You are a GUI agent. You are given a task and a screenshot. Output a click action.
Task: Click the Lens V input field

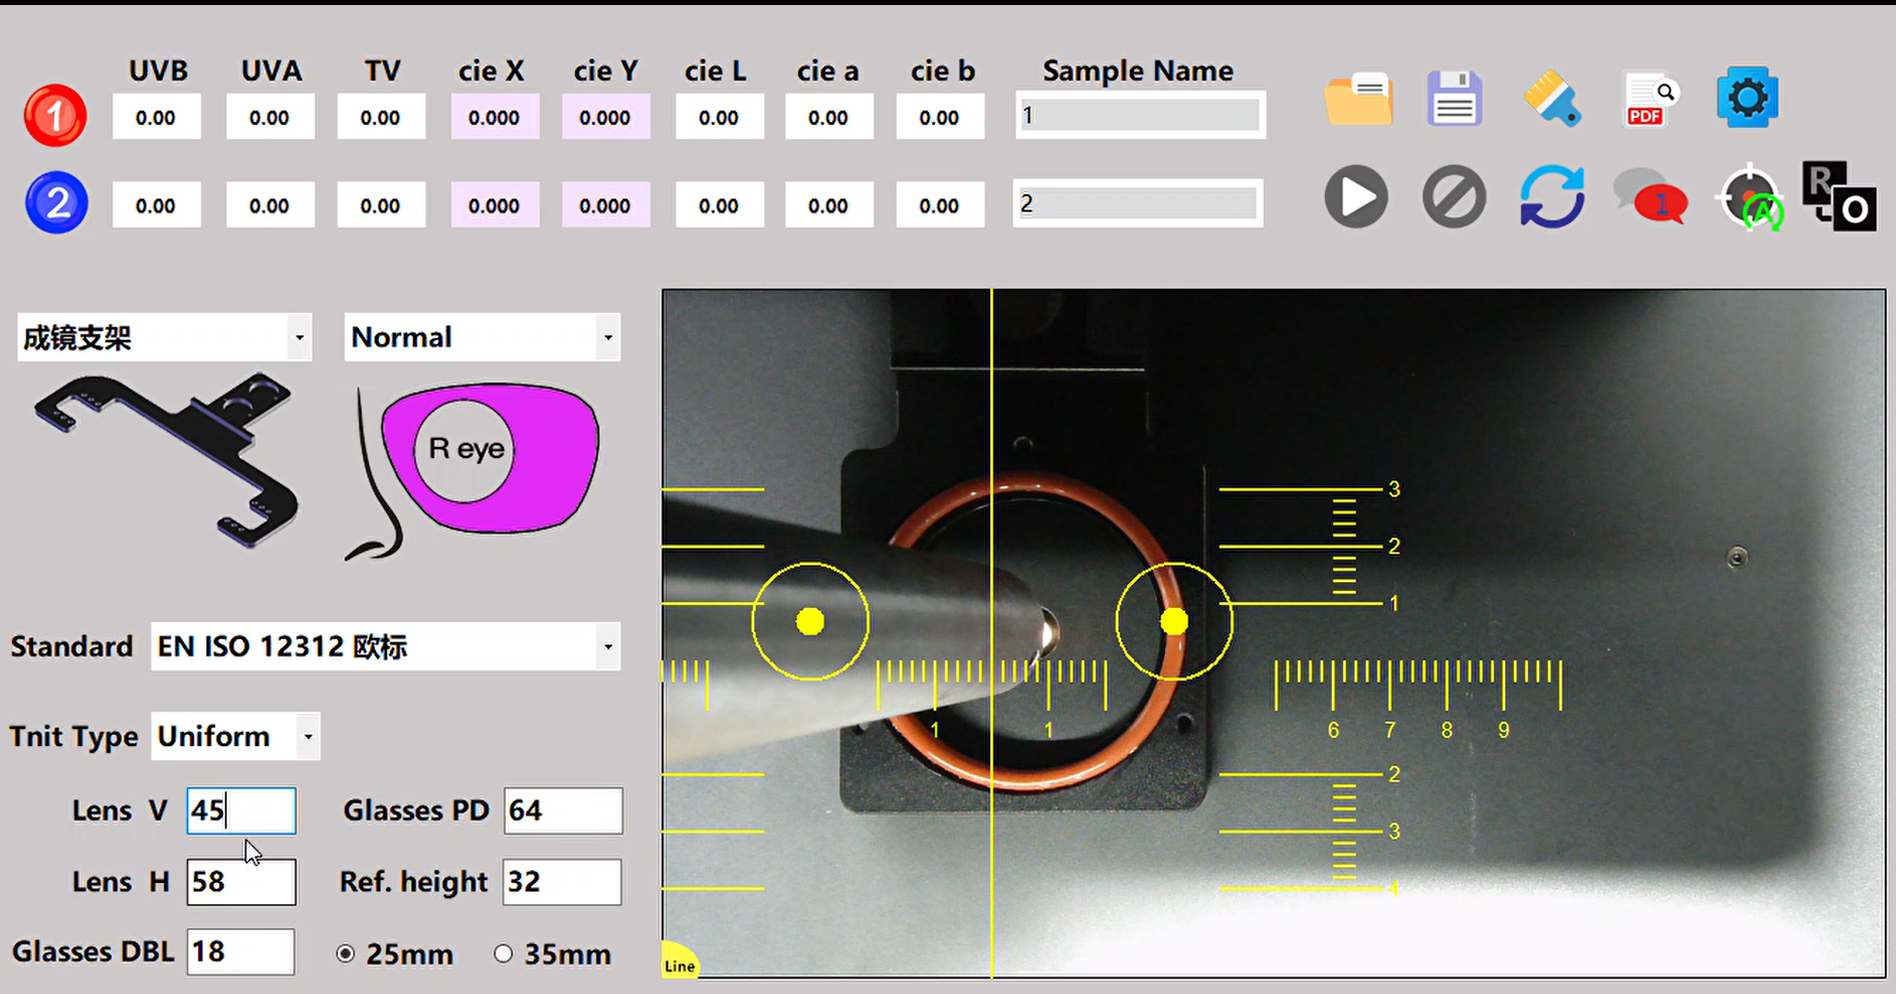coord(241,810)
